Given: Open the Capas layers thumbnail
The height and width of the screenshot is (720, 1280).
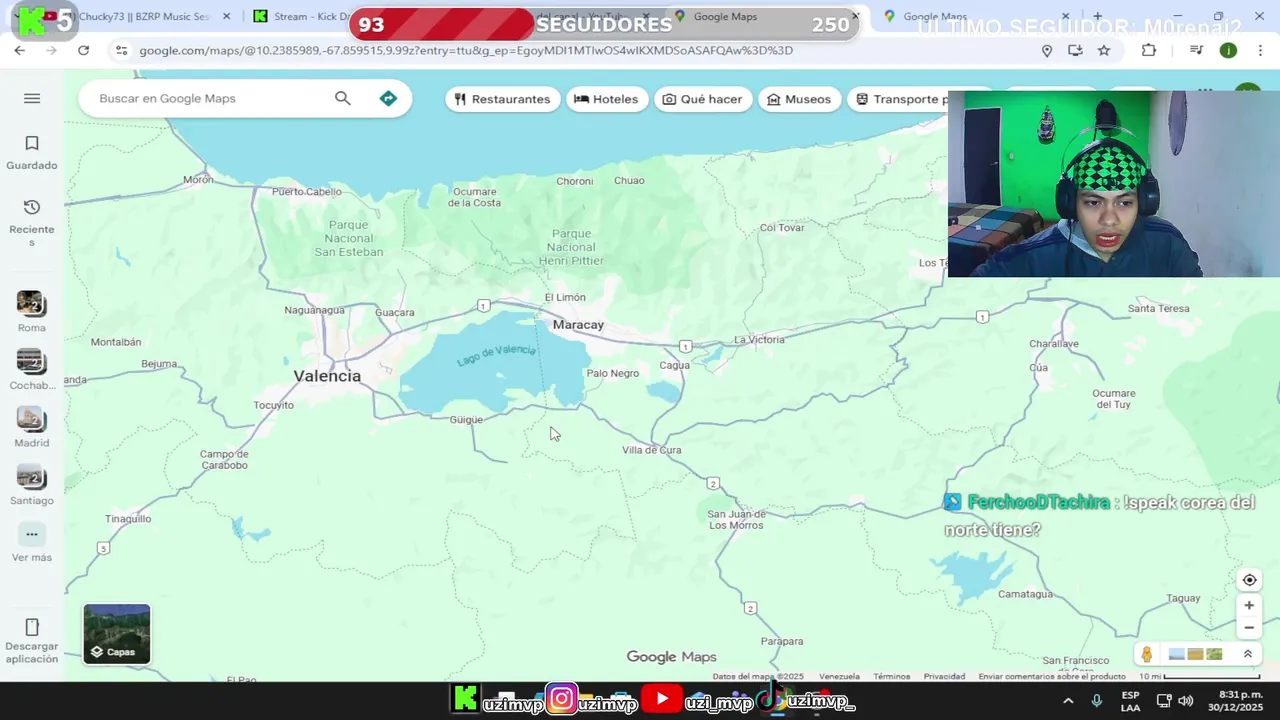Looking at the screenshot, I should (x=117, y=634).
